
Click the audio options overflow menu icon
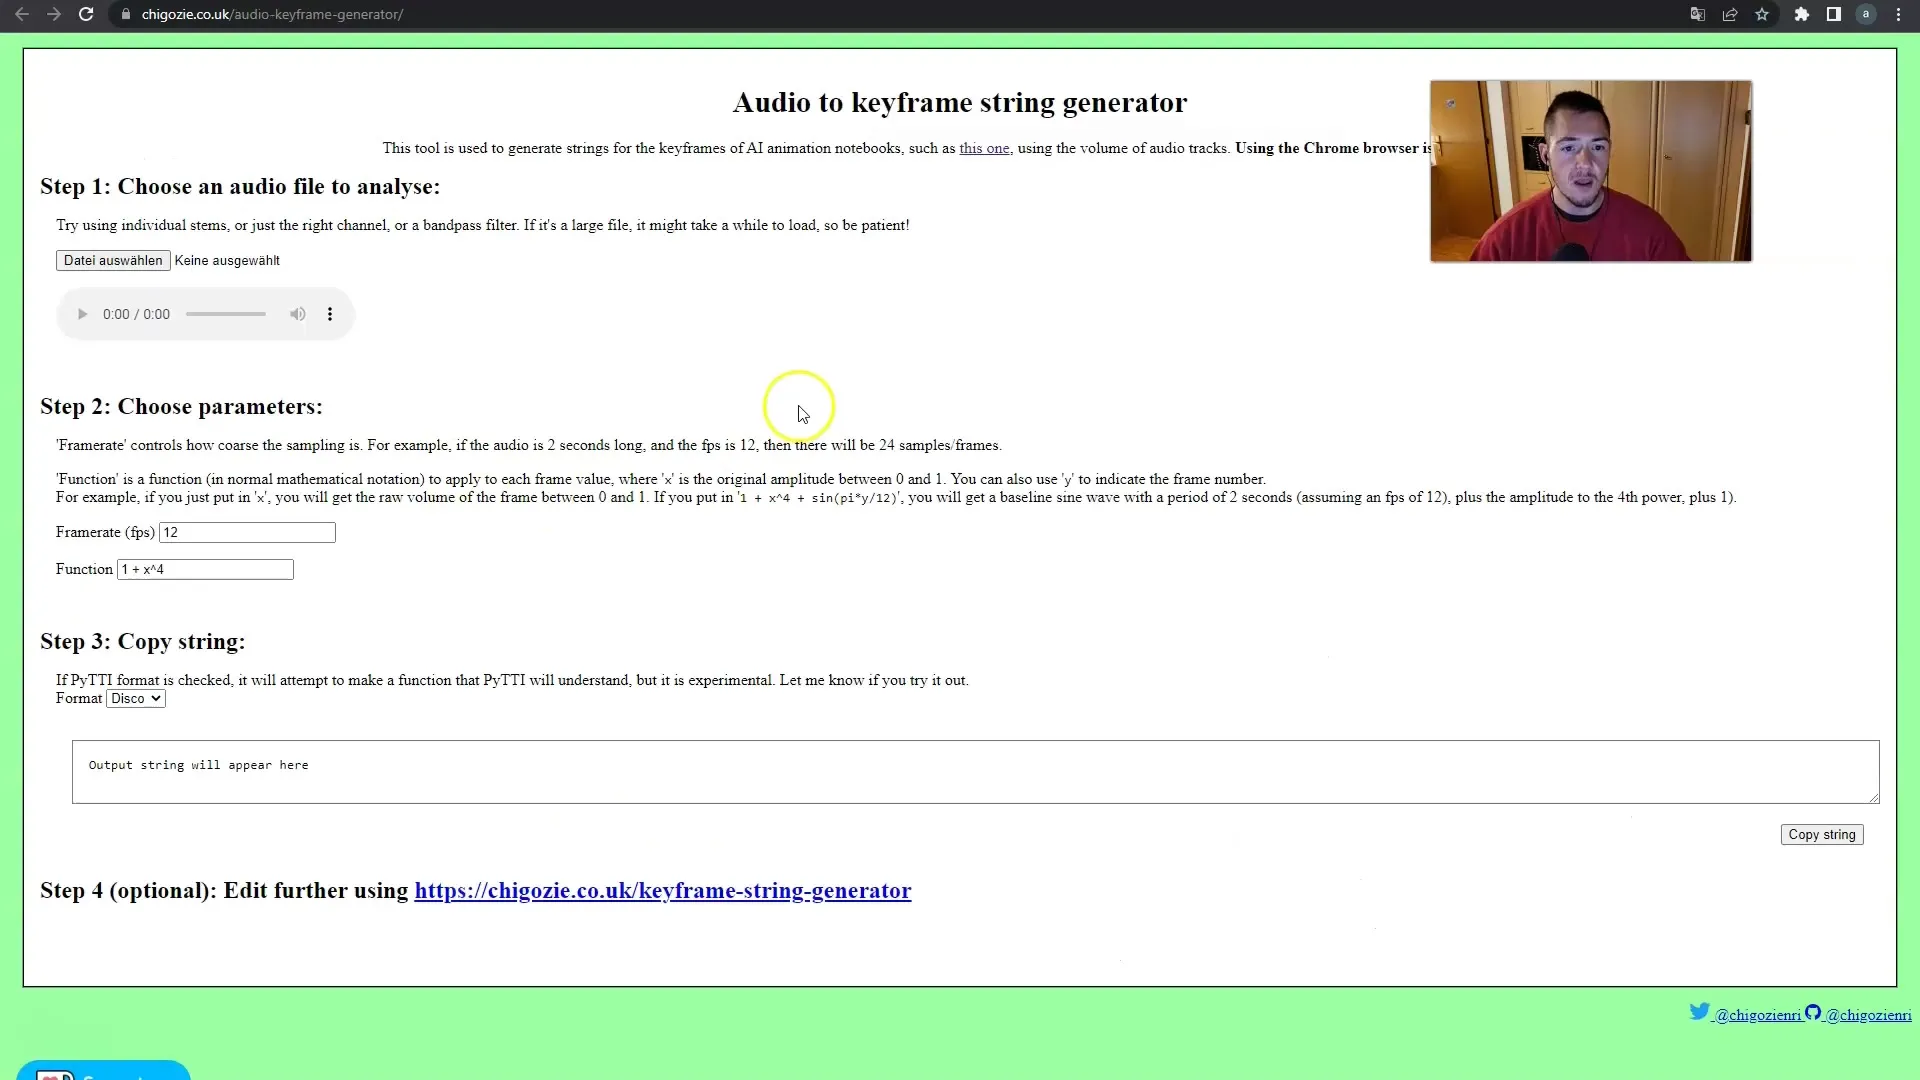(x=330, y=314)
